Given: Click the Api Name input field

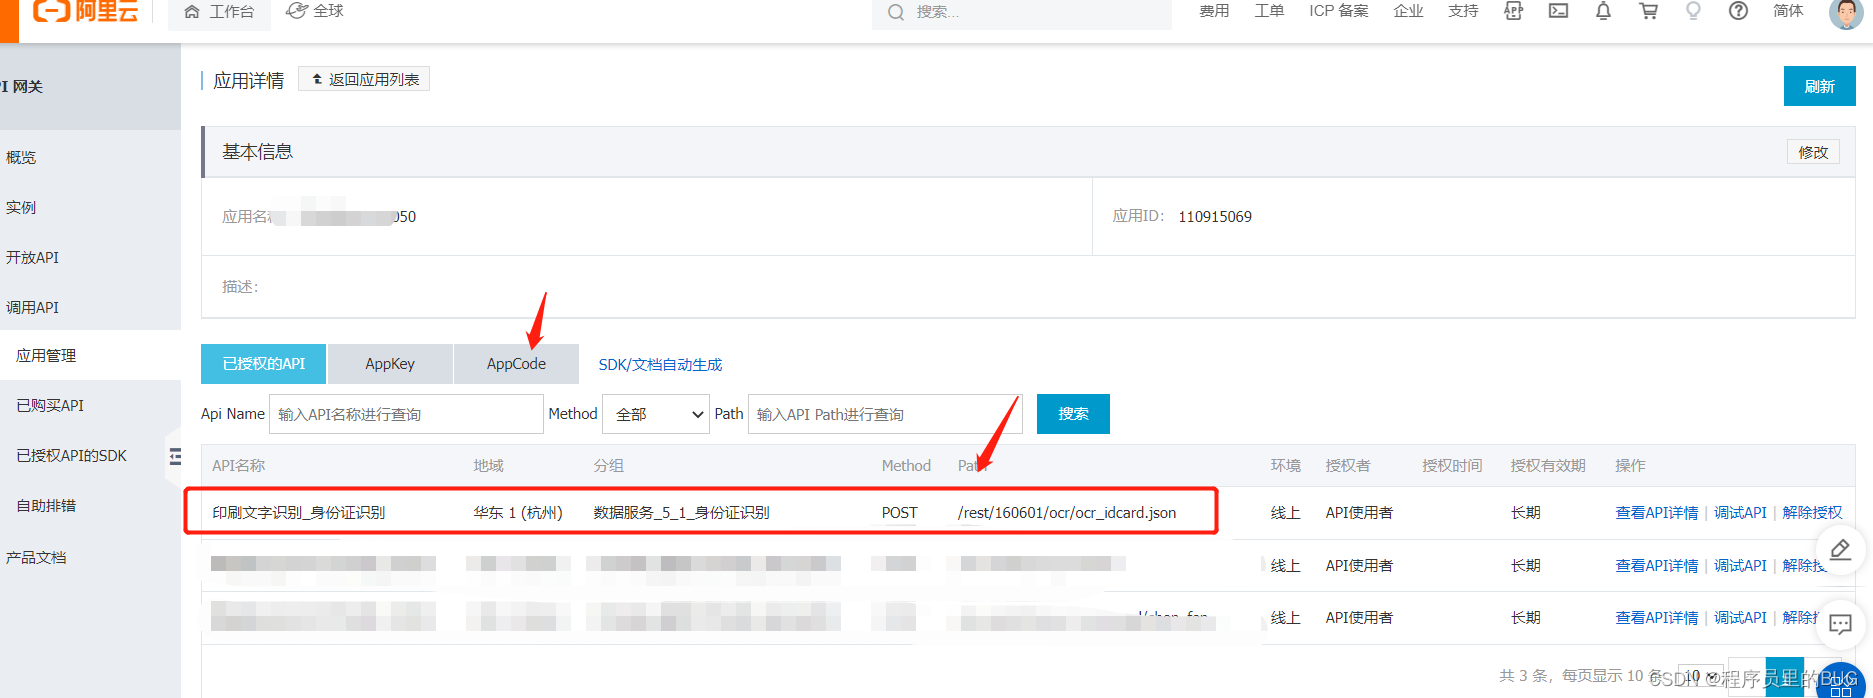Looking at the screenshot, I should point(406,414).
